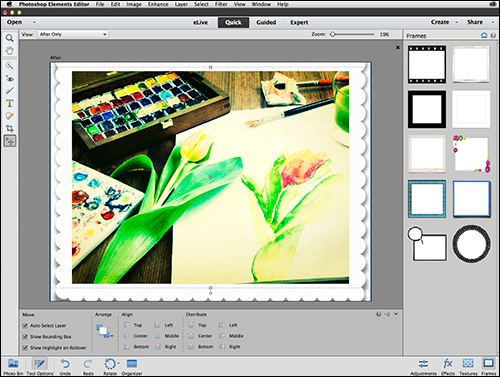This screenshot has width=500, height=377.
Task: Click the Open button
Action: [14, 22]
